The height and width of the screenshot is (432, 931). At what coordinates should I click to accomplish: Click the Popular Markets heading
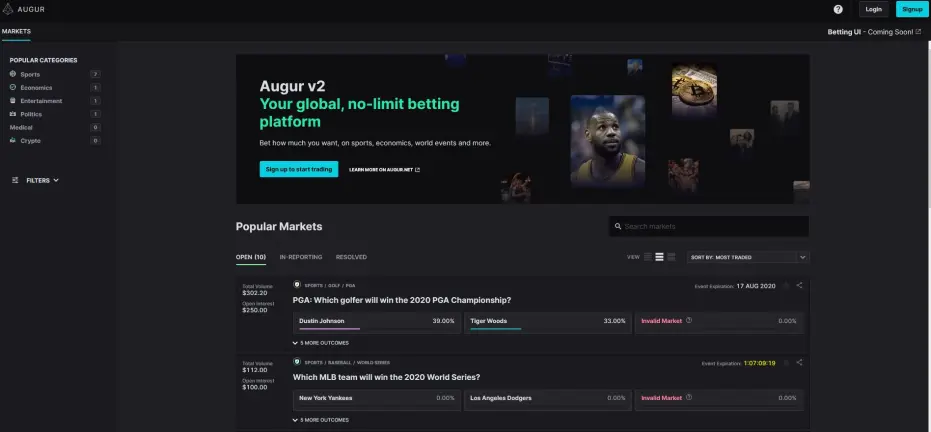click(279, 226)
